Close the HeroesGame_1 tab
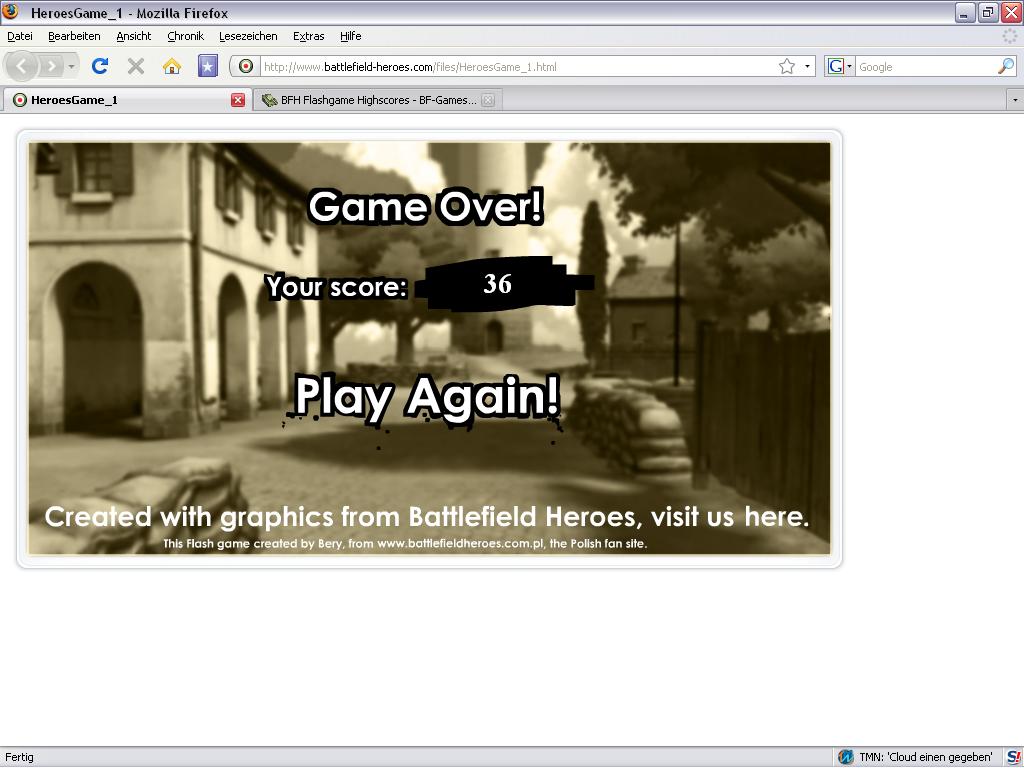Image resolution: width=1024 pixels, height=768 pixels. 238,100
